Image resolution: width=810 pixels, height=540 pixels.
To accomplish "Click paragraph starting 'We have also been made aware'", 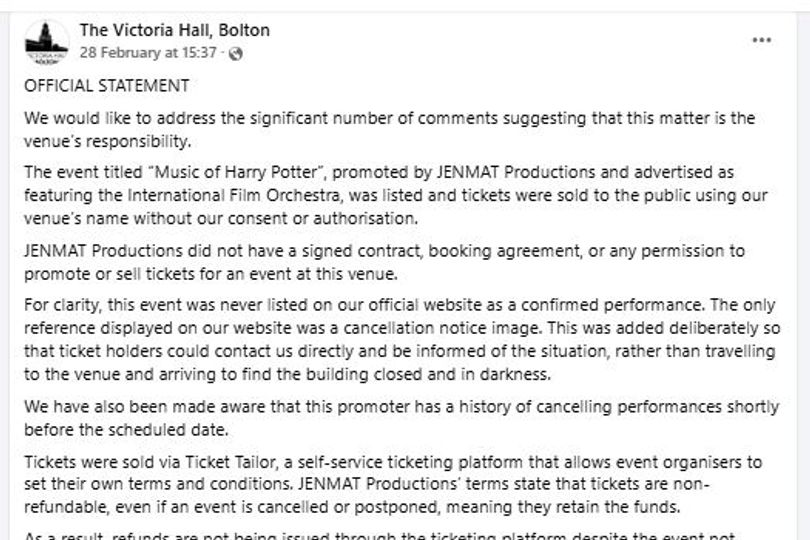I will 400,408.
